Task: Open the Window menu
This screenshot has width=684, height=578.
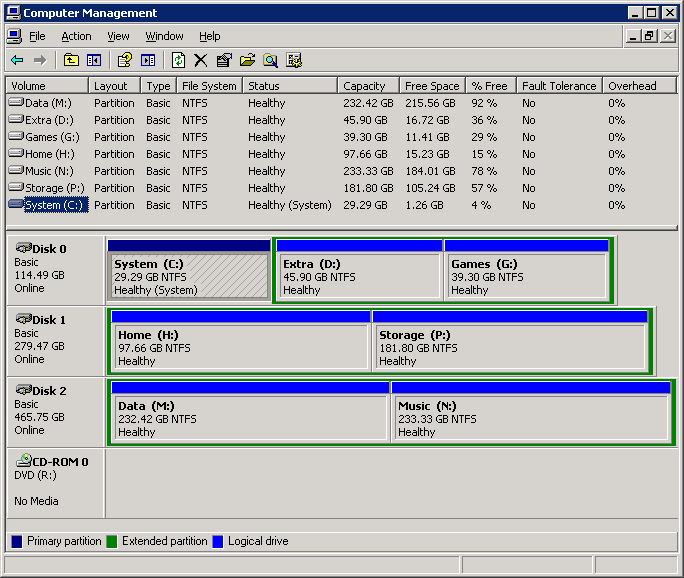Action: point(164,36)
